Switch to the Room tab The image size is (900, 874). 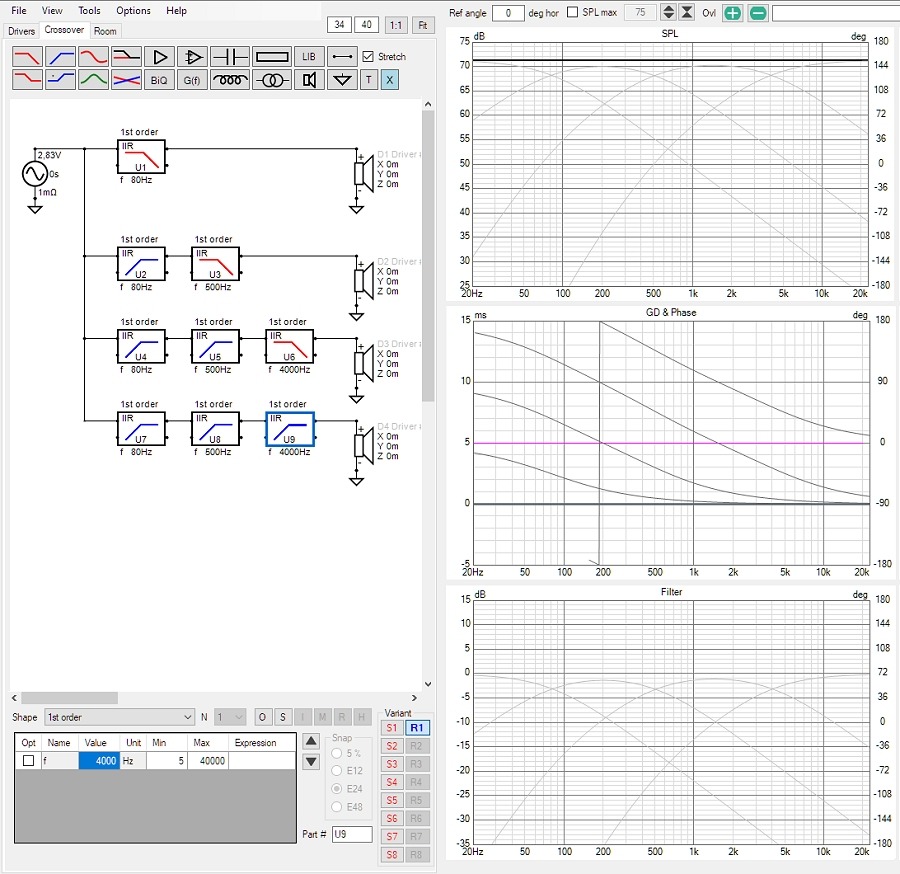[105, 31]
